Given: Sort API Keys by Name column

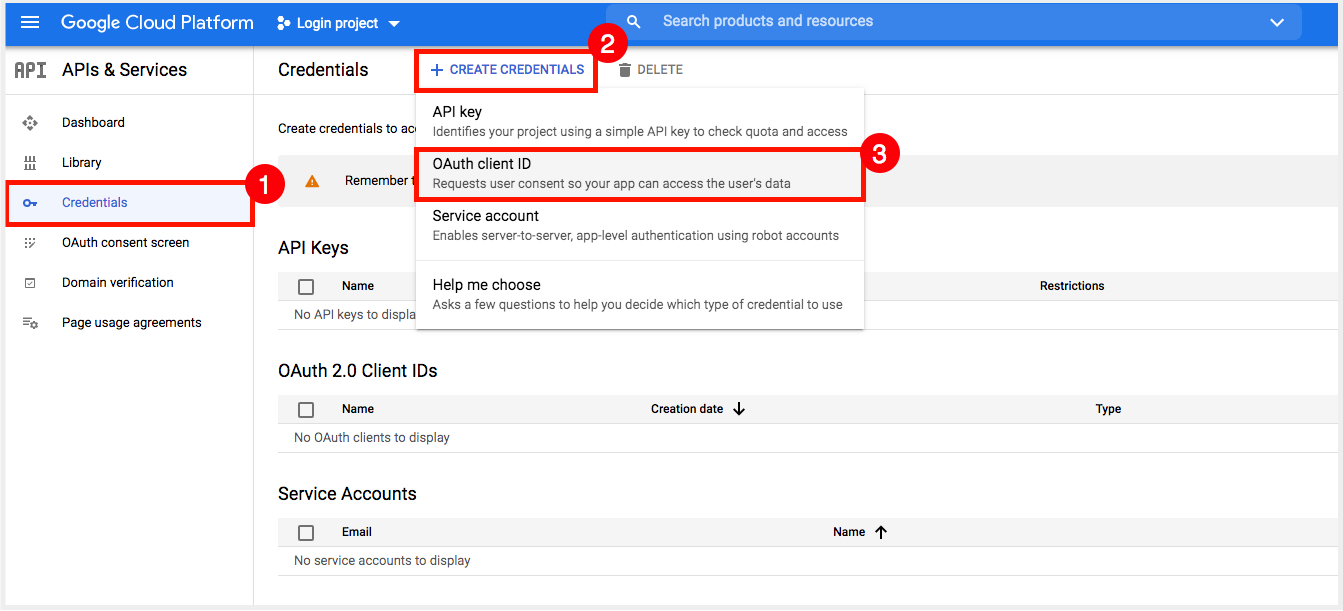Looking at the screenshot, I should point(358,286).
